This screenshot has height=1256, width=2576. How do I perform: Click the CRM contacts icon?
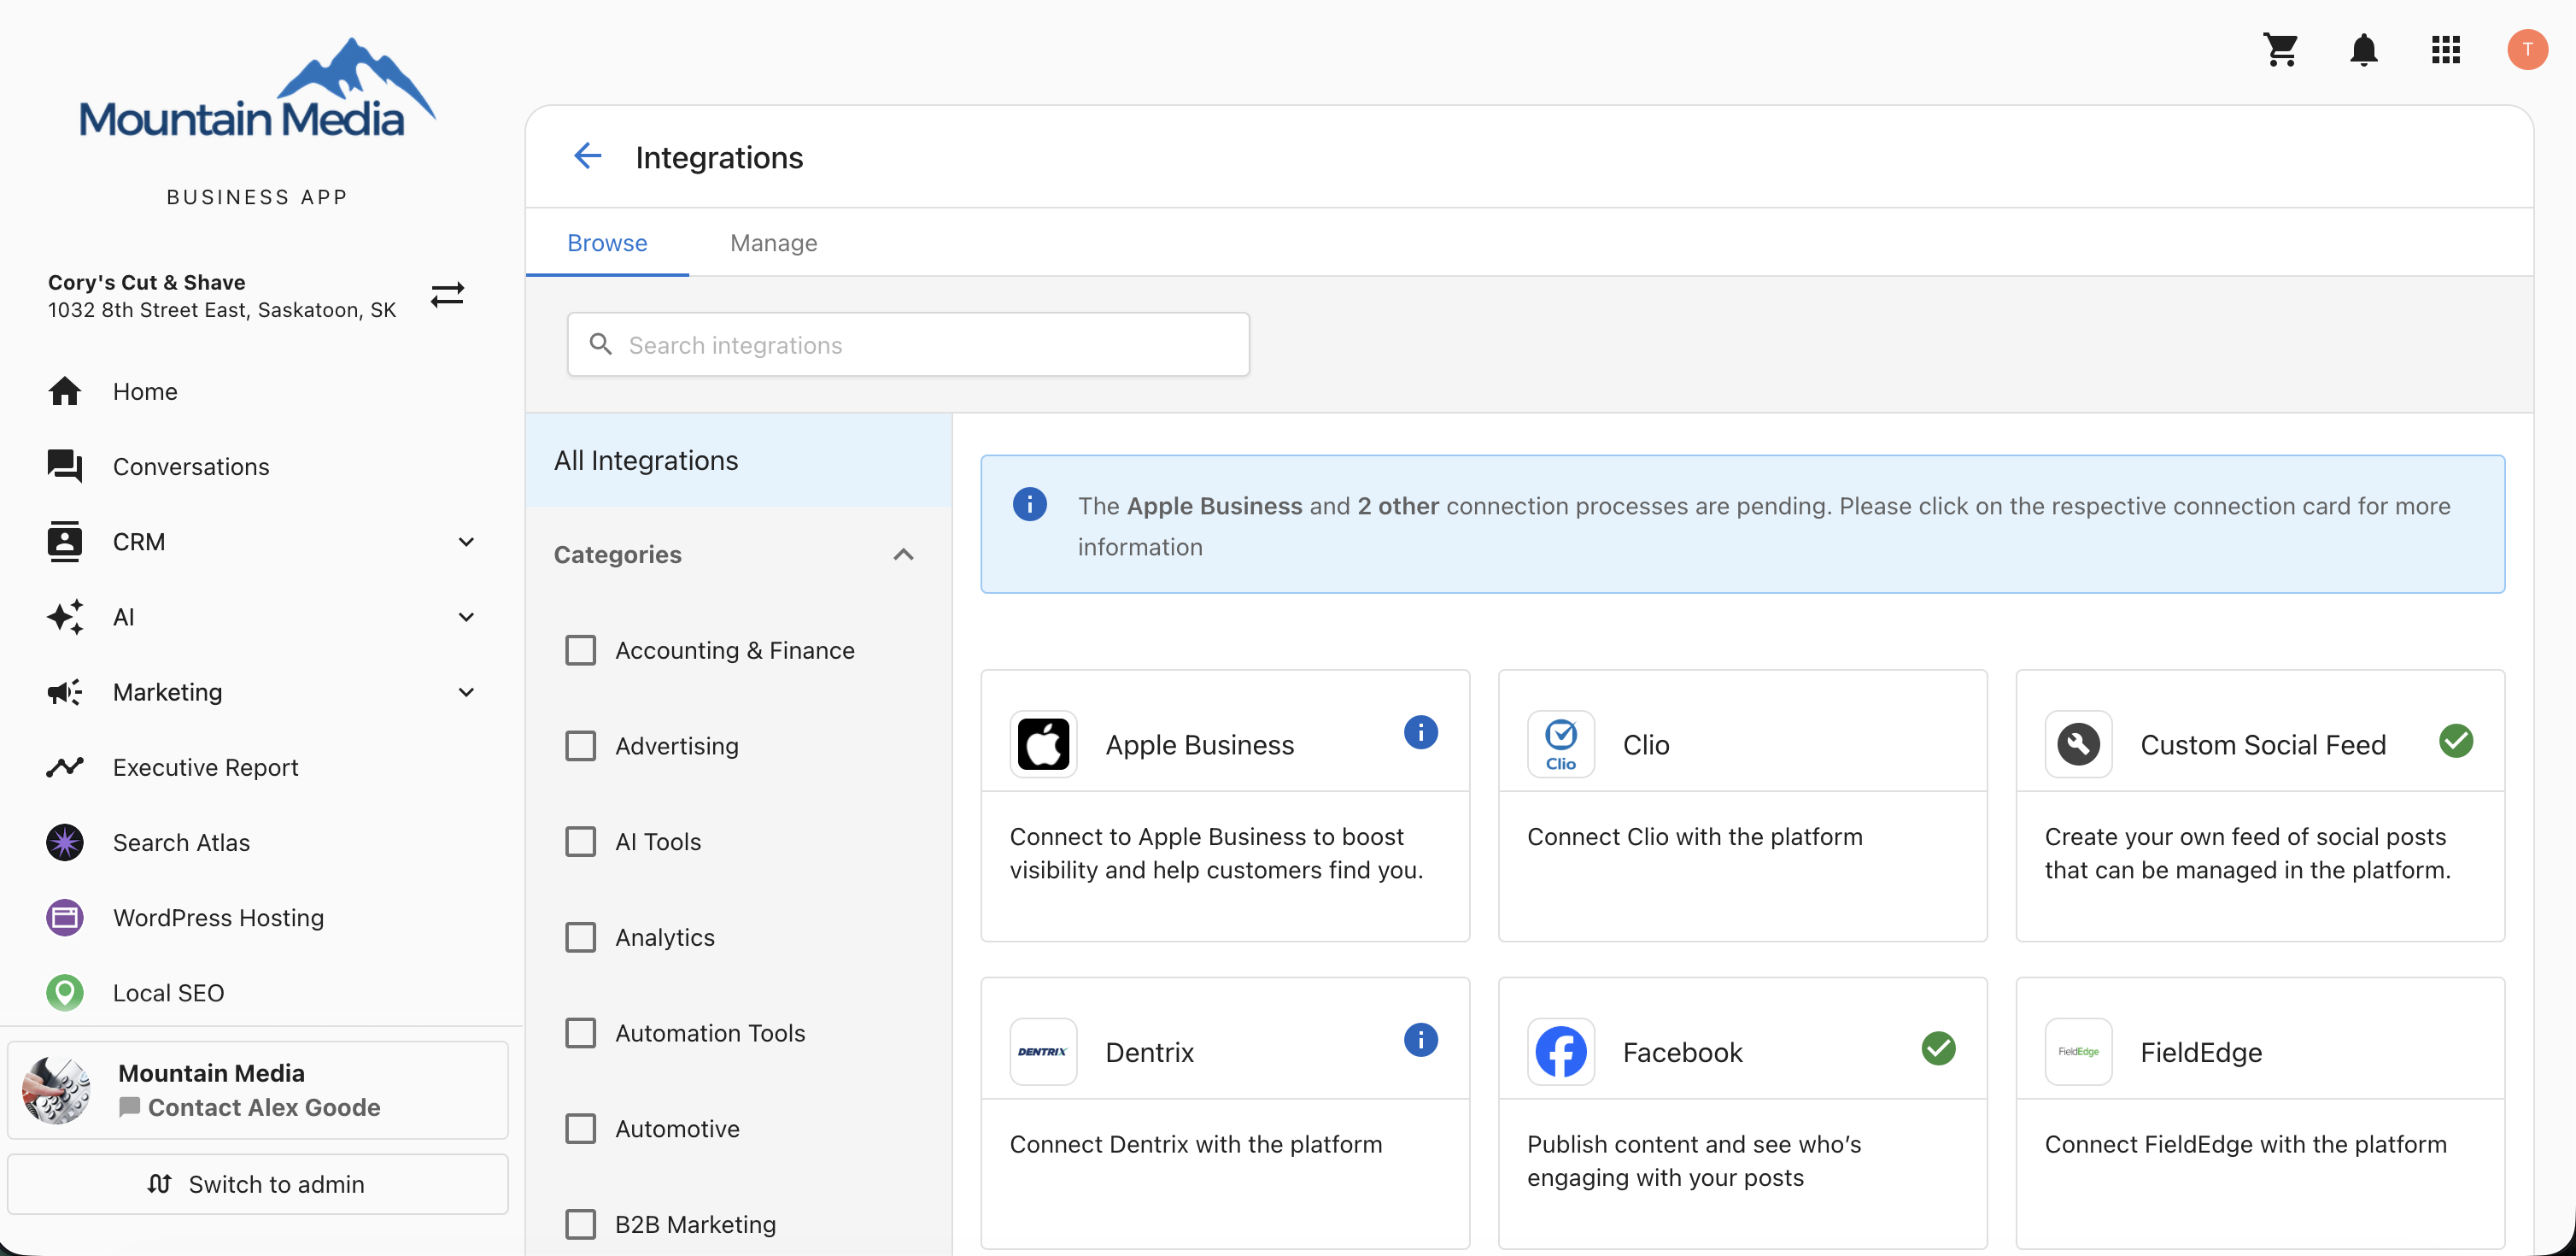click(x=65, y=541)
